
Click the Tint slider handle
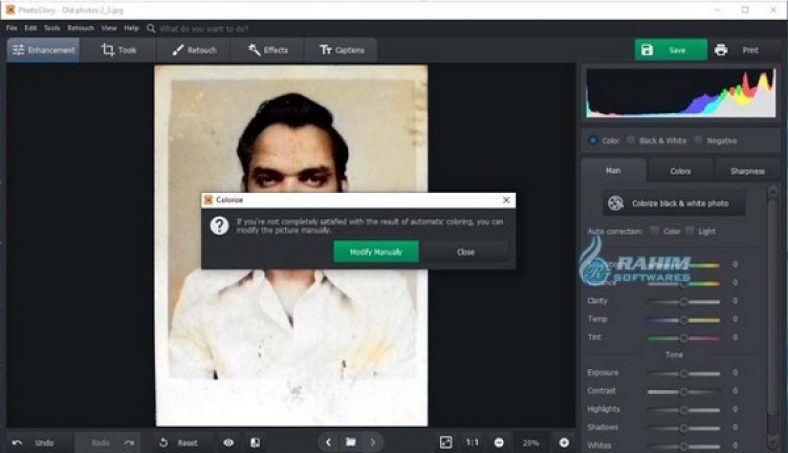click(683, 338)
